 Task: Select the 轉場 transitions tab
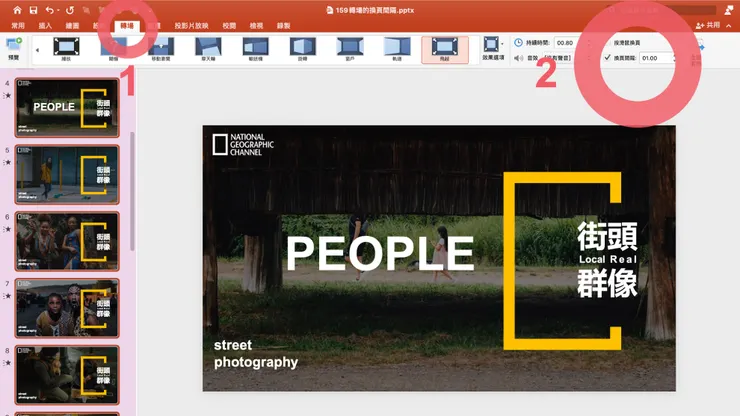click(126, 25)
